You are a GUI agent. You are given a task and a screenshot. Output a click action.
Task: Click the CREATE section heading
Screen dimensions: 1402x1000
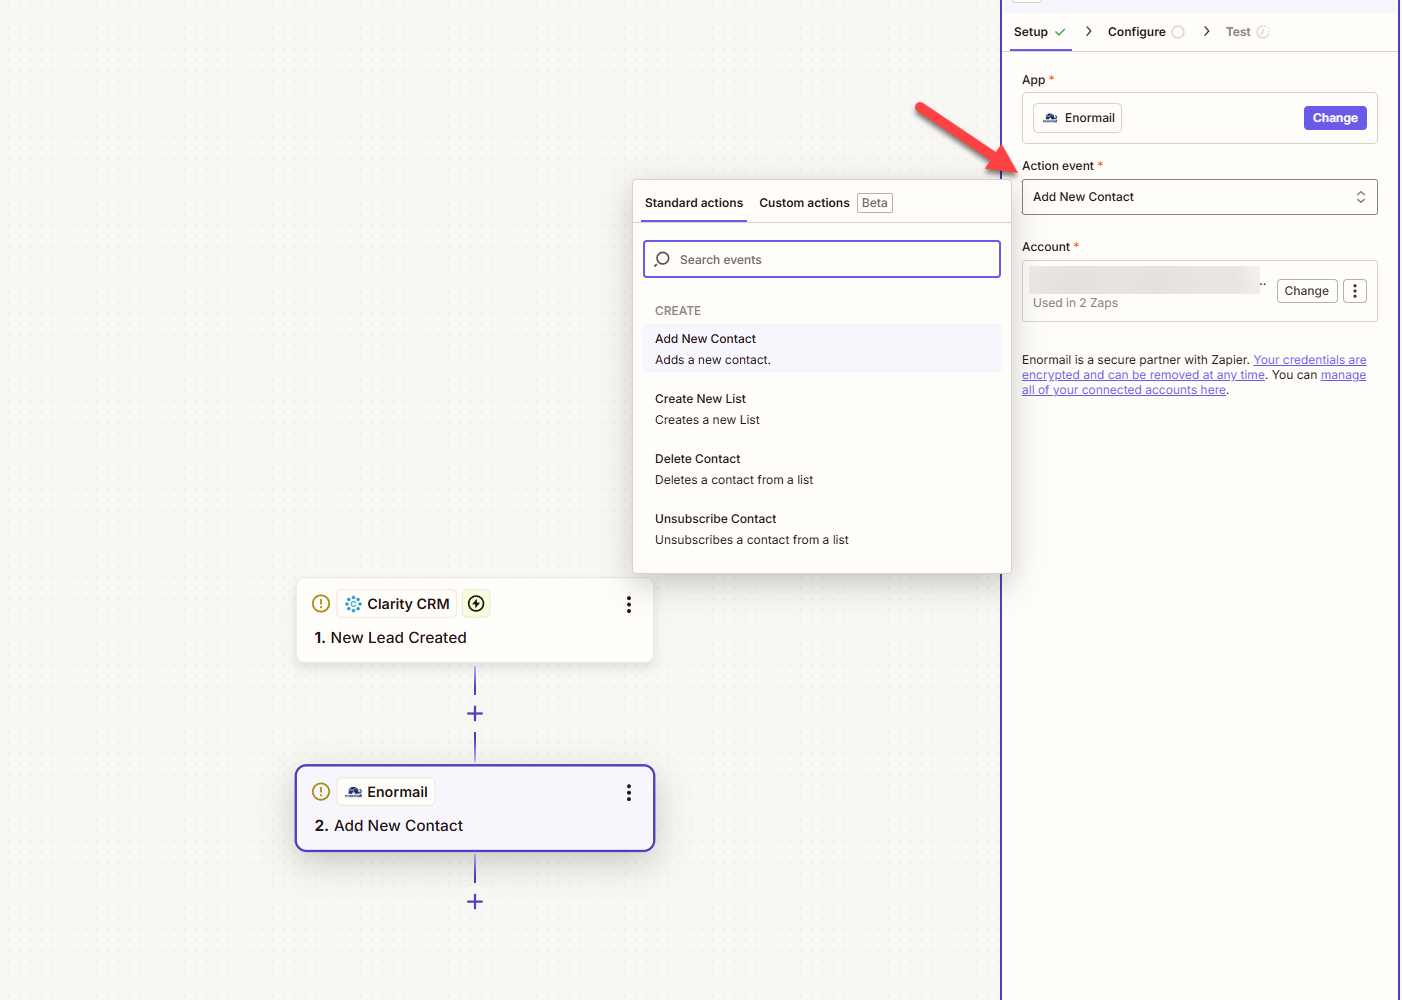678,311
